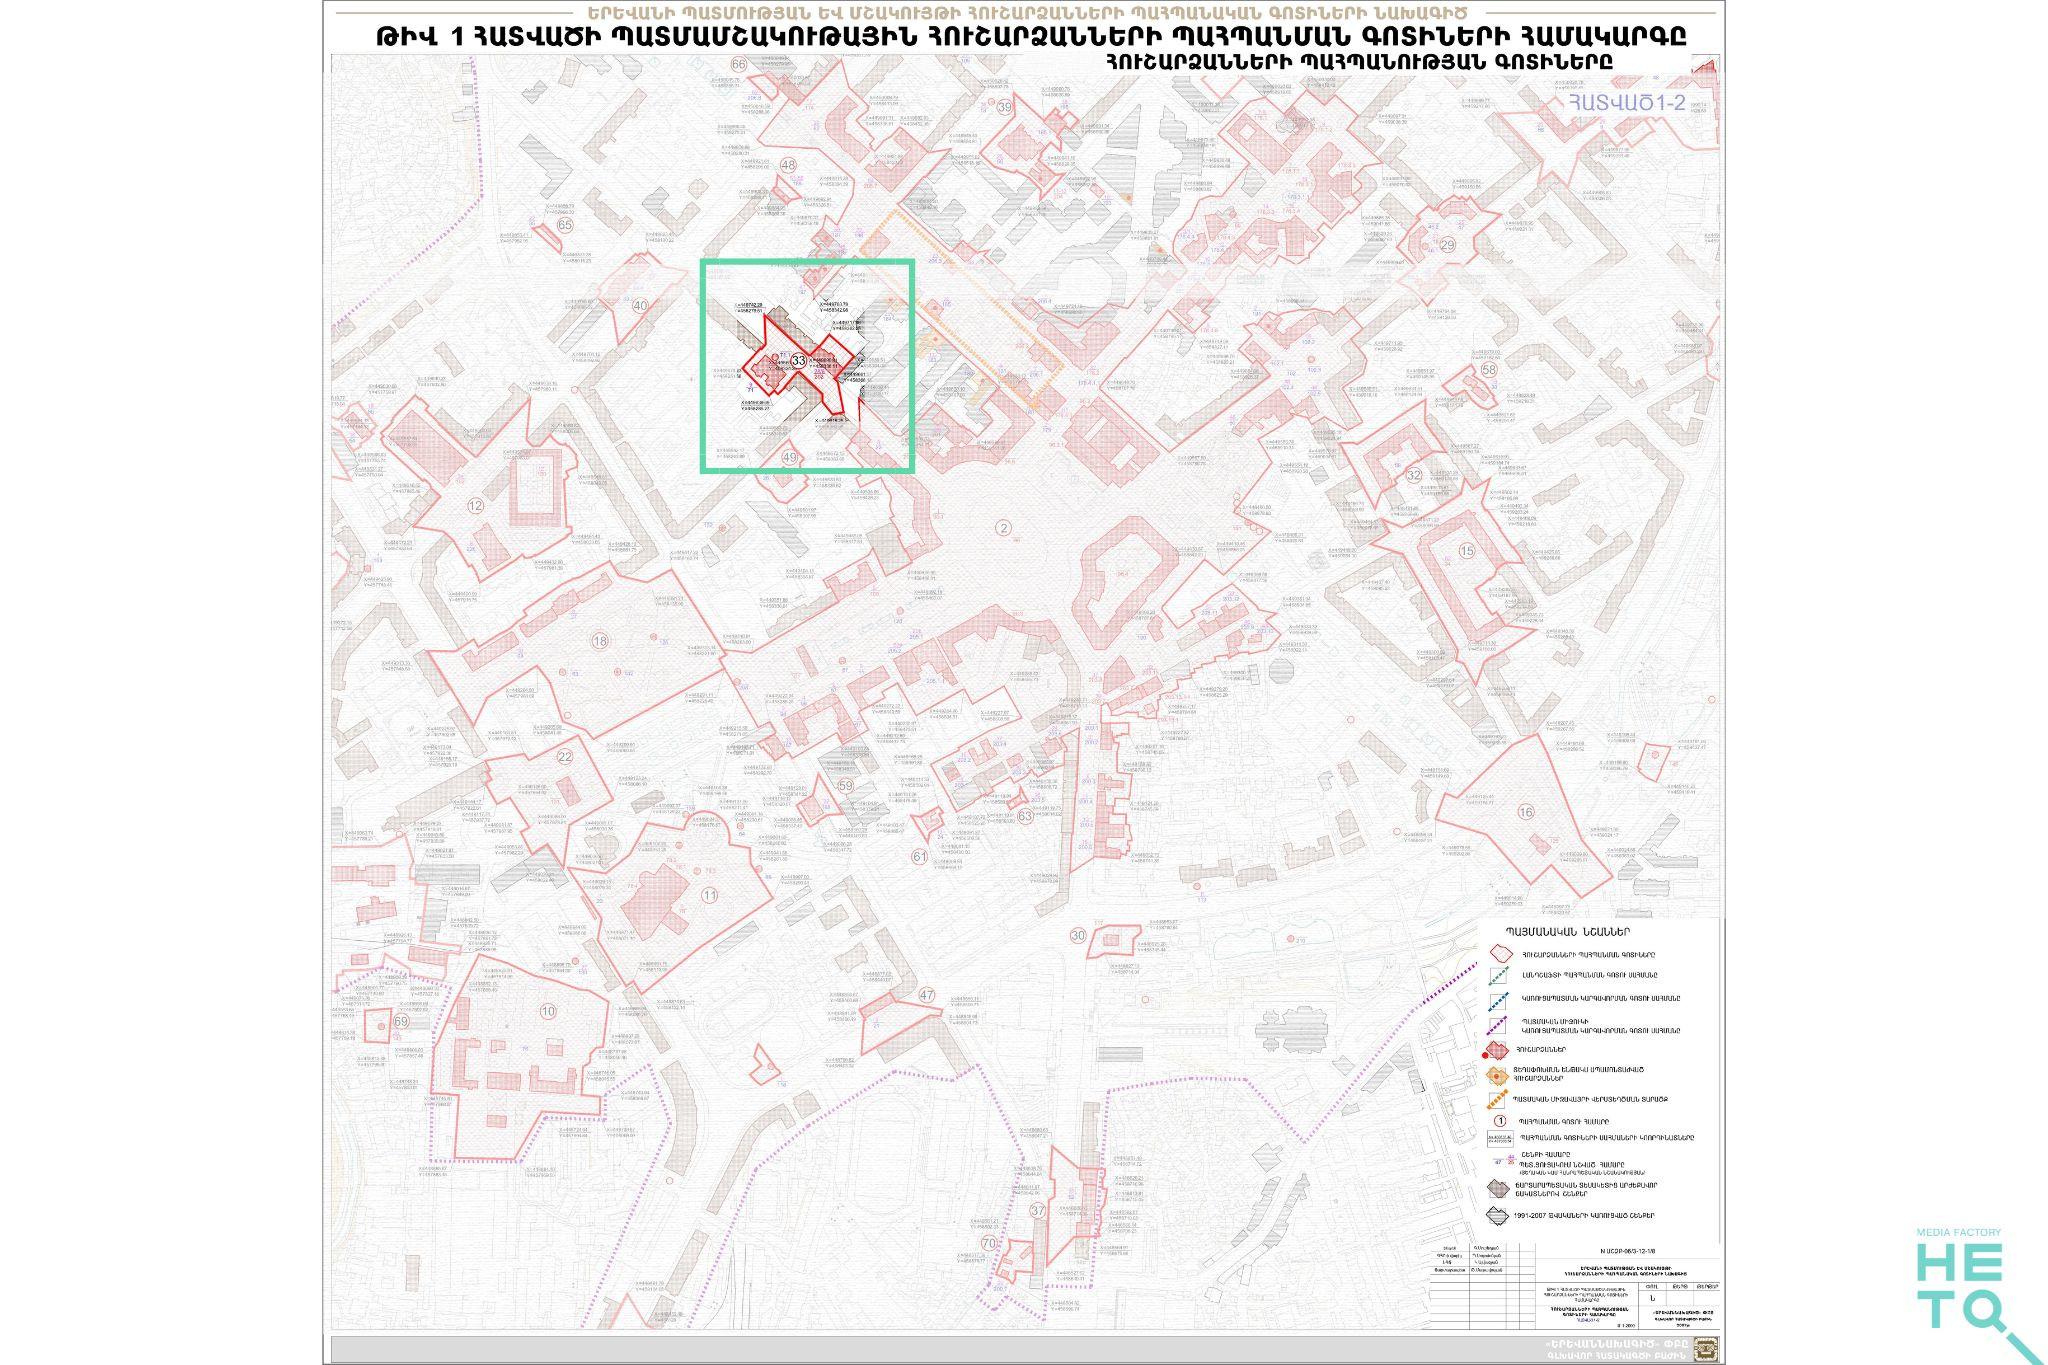
Task: Click the green dashed line legend symbol
Action: [1498, 976]
